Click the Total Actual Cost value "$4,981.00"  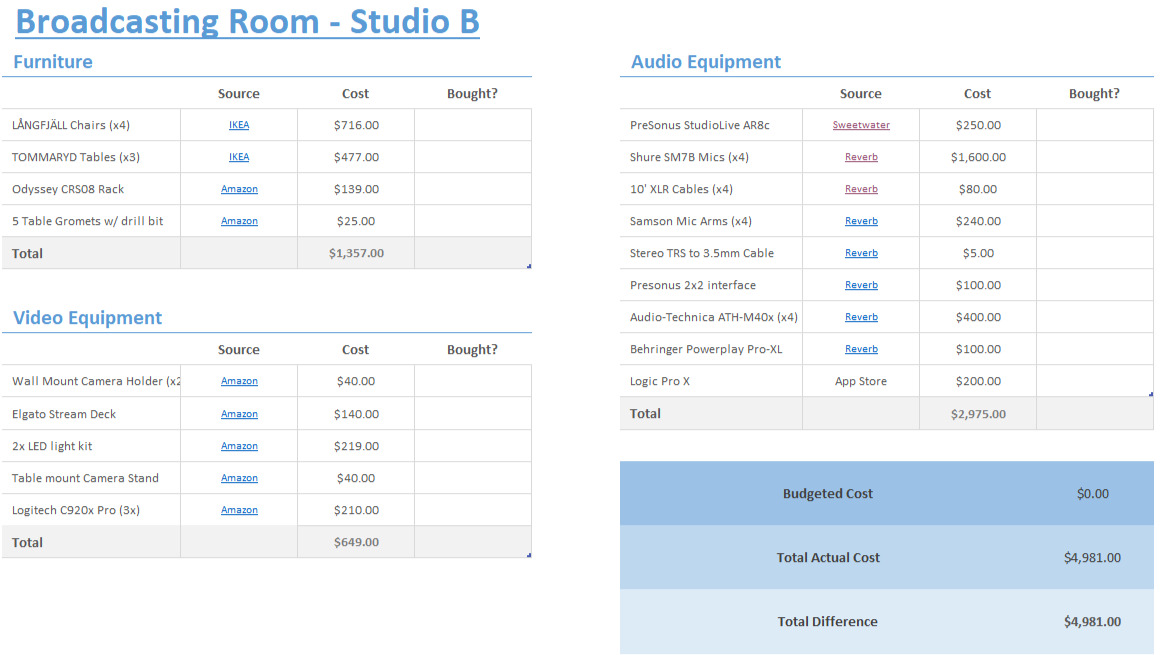tap(1093, 557)
